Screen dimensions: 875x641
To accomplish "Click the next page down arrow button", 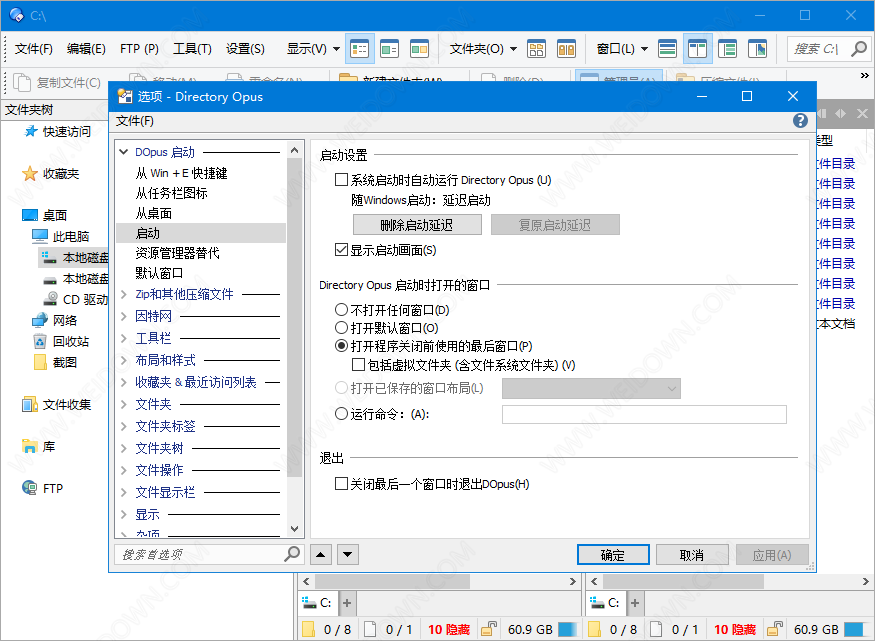I will [348, 555].
